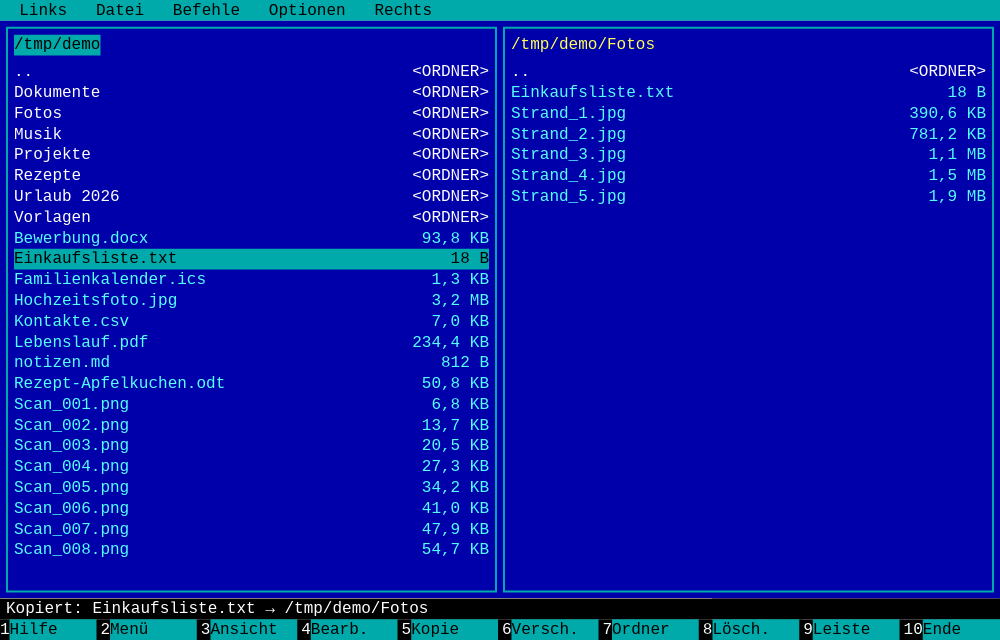Select Einkaufsliste.txt in the left panel

[x=251, y=259]
